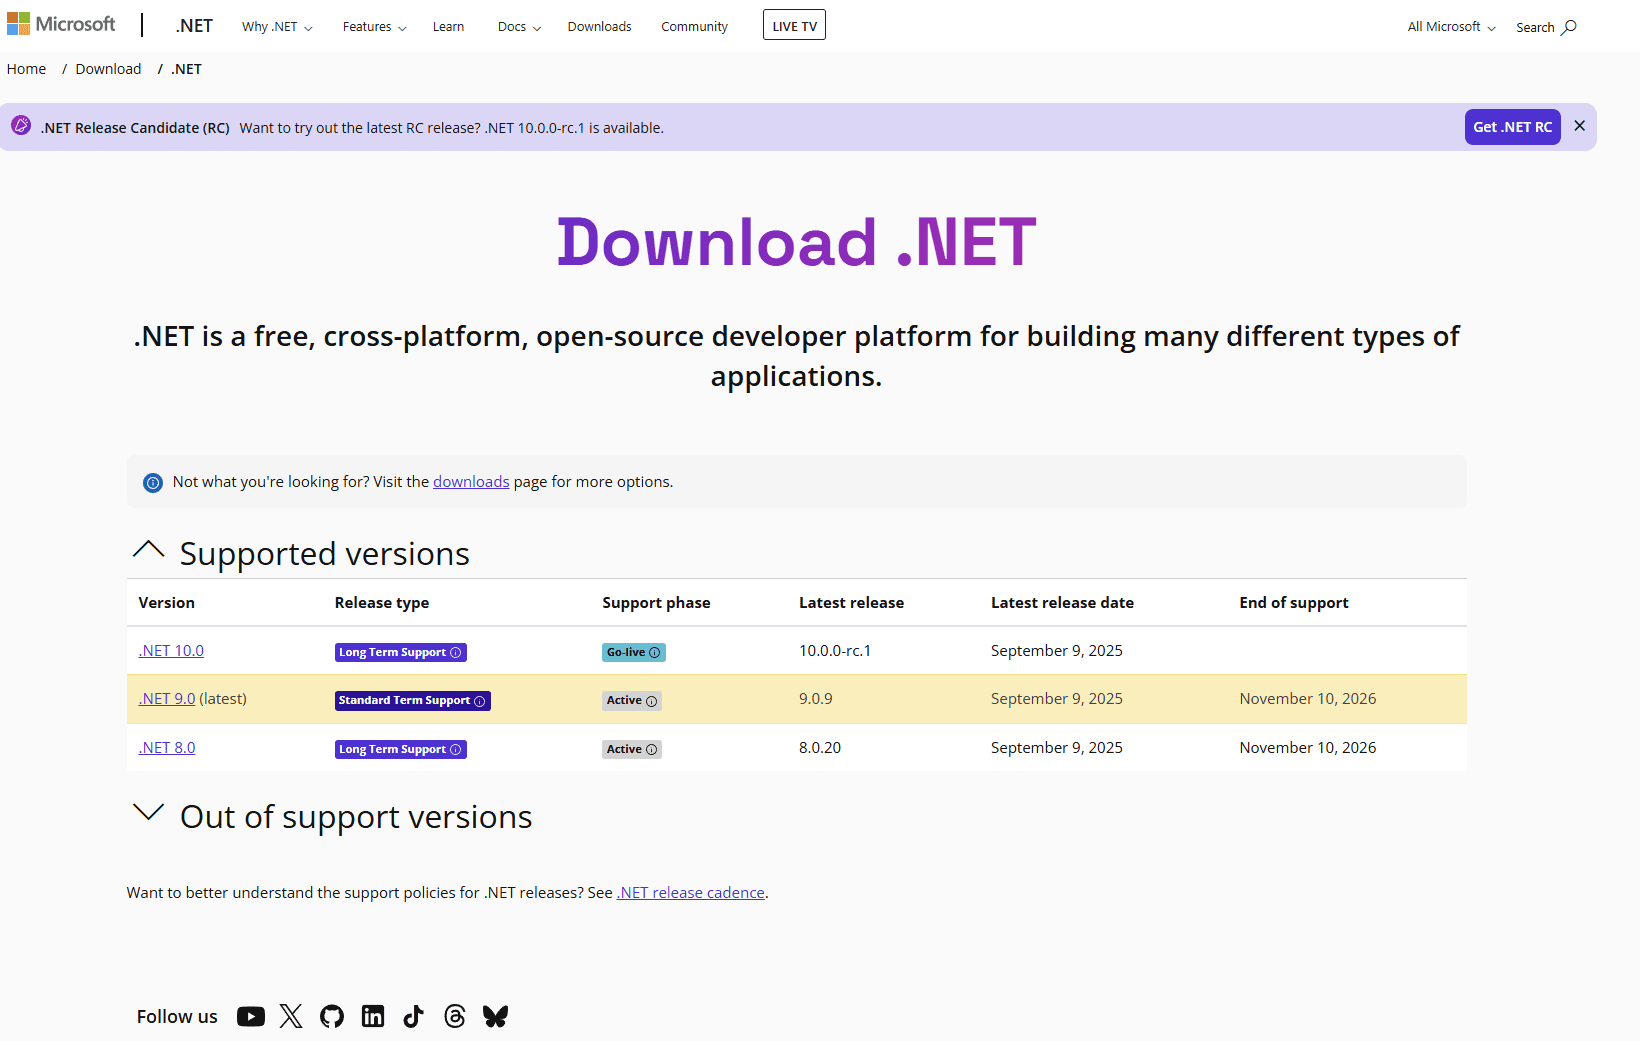Open the All Microsoft dropdown
The width and height of the screenshot is (1640, 1041).
click(1452, 27)
